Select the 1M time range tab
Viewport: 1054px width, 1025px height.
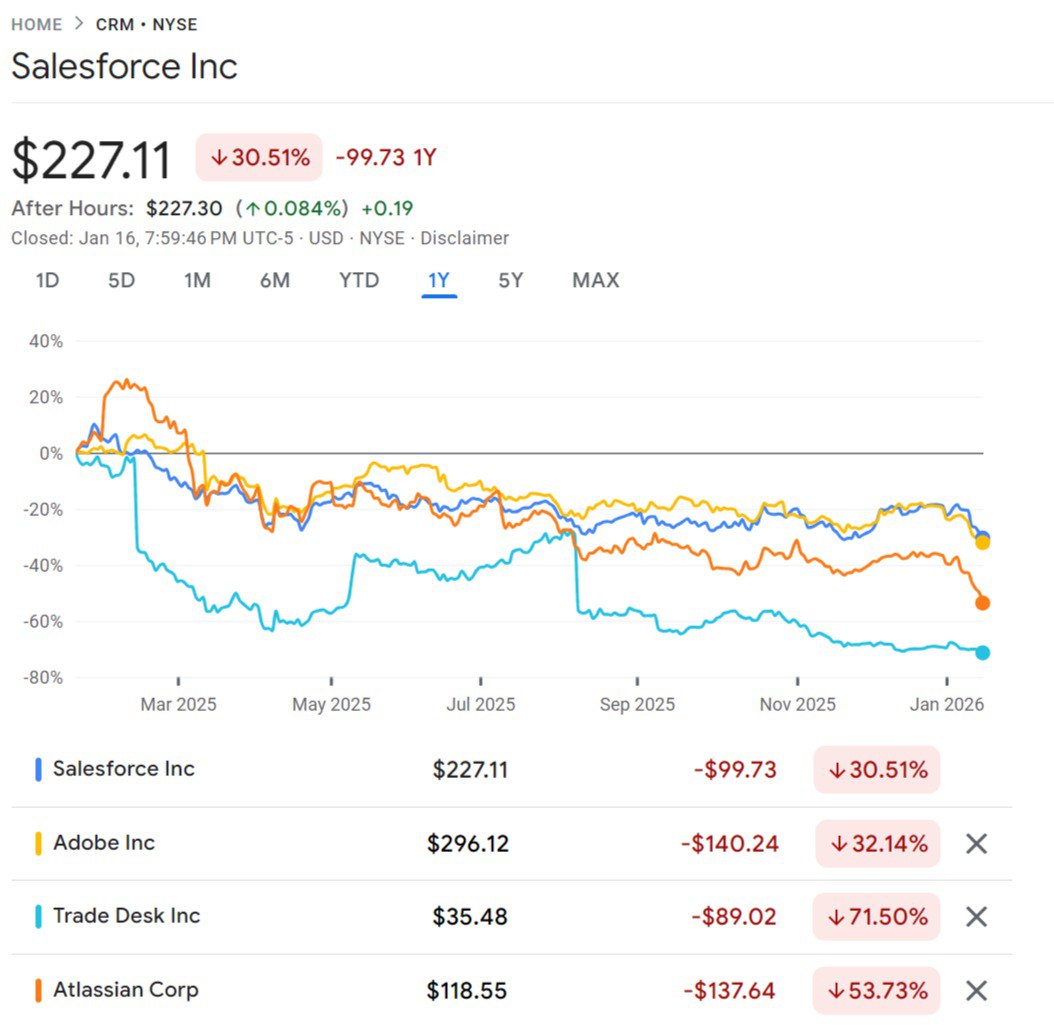pyautogui.click(x=197, y=280)
